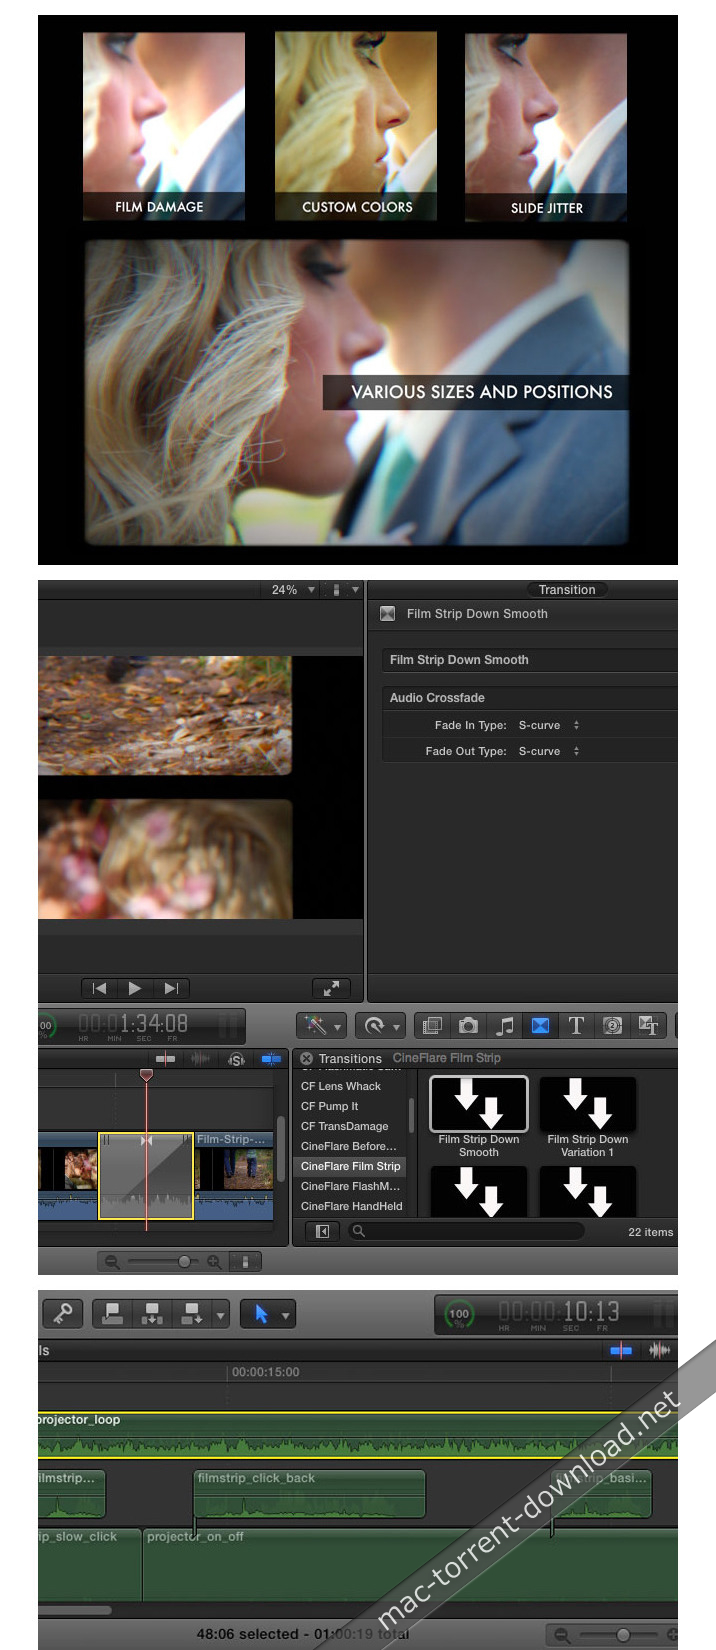This screenshot has height=1650, width=716.
Task: Toggle audio skimming waveform button
Action: point(200,1059)
